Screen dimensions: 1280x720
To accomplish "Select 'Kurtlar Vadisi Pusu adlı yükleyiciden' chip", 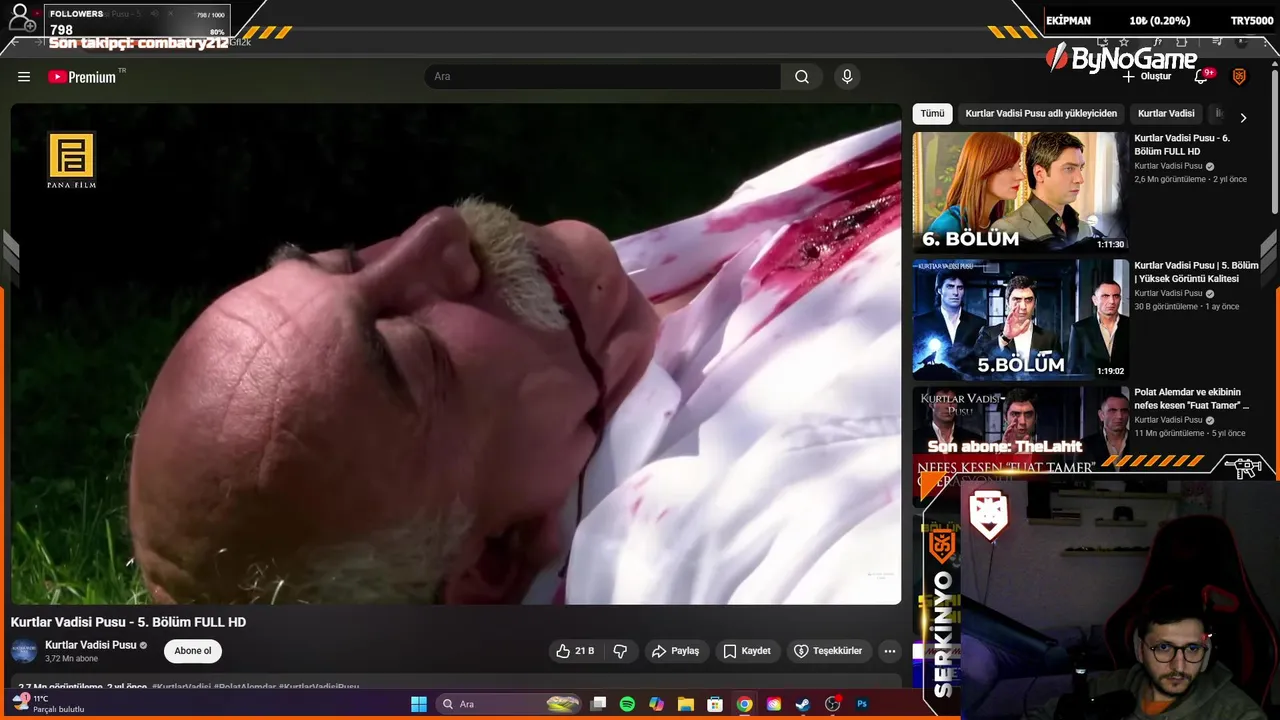I will click(1041, 114).
